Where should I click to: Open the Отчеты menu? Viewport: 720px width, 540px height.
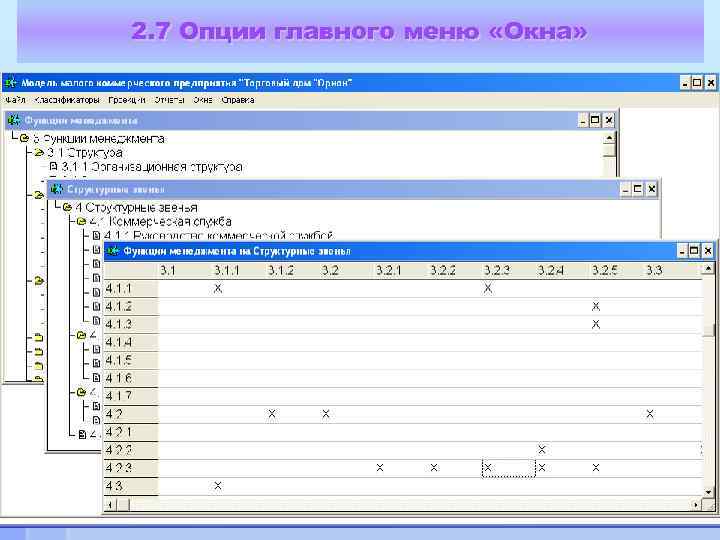(x=169, y=100)
